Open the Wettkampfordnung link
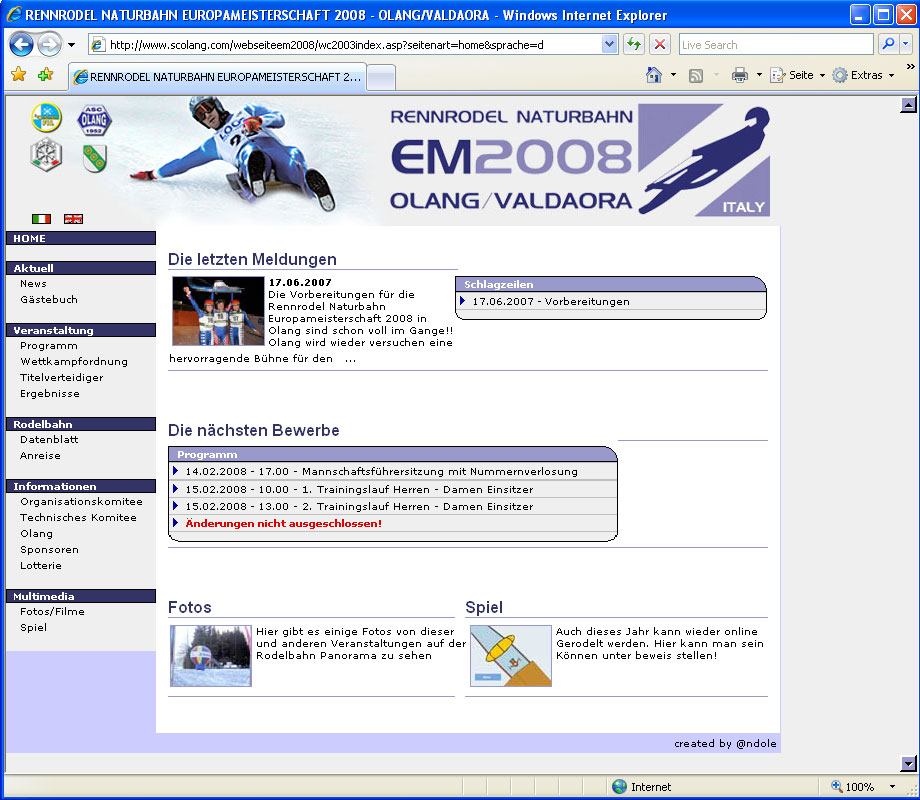Screen dimensions: 920x800 point(74,362)
